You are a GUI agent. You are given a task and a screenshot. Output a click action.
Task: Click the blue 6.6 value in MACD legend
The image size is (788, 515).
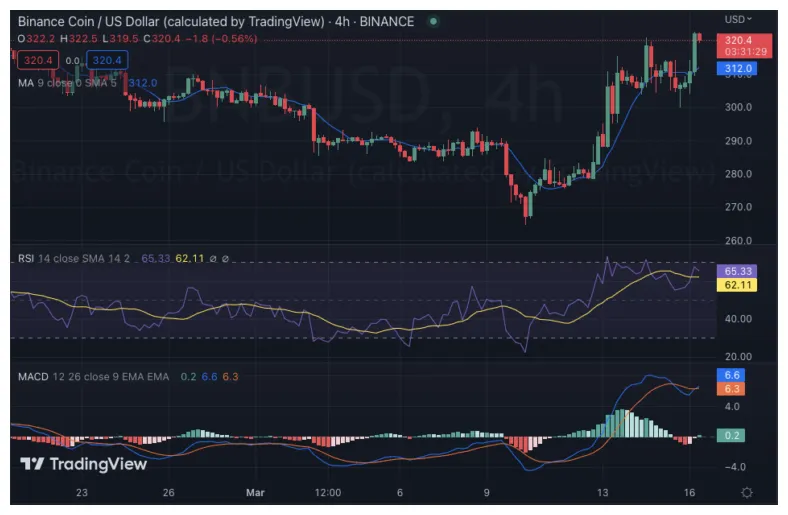210,376
